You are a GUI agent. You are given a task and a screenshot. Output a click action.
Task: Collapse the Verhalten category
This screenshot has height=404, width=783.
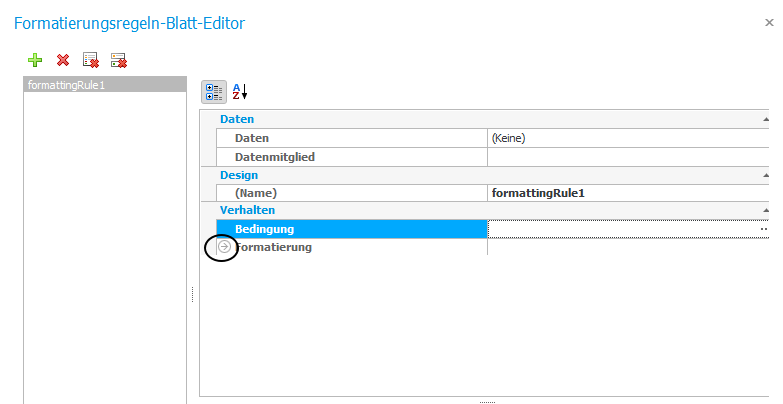tap(766, 210)
